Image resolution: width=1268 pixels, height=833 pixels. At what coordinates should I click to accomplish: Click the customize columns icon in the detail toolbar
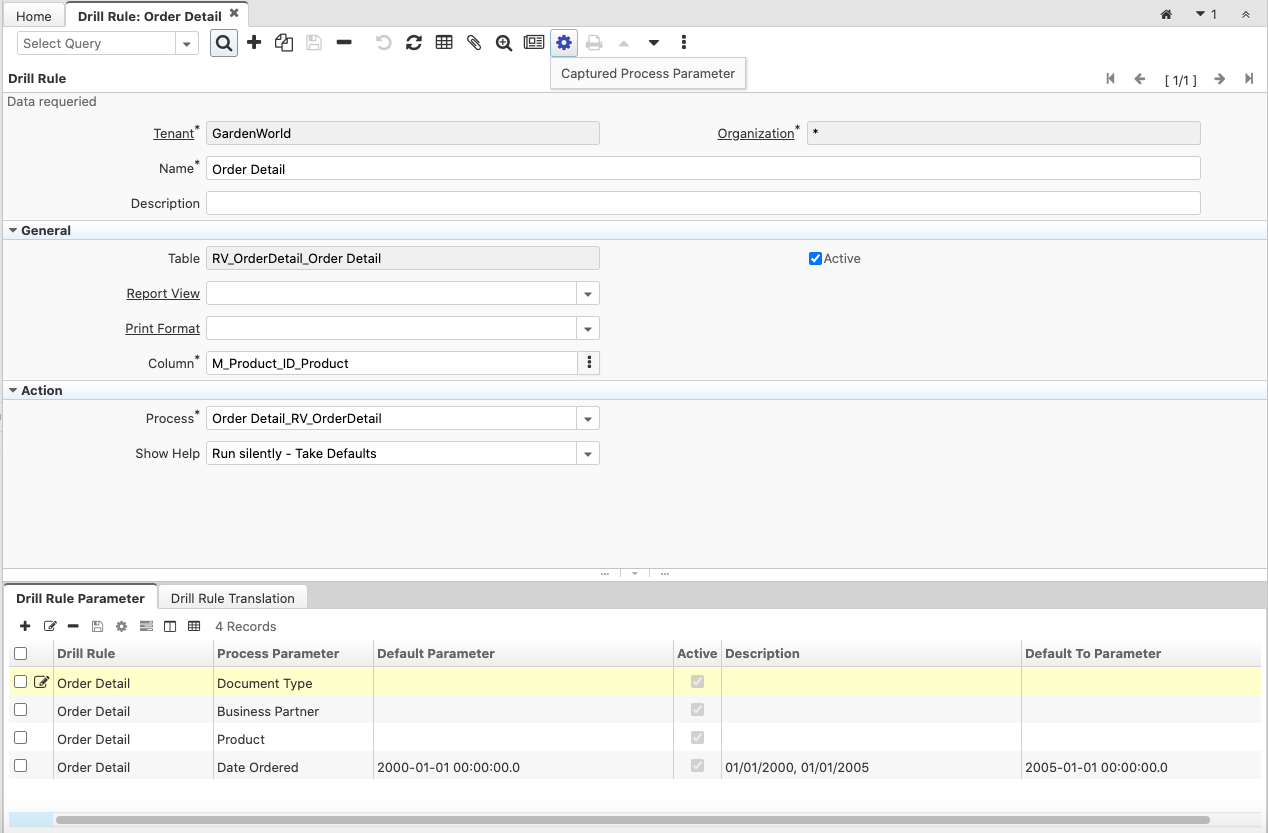coord(170,626)
